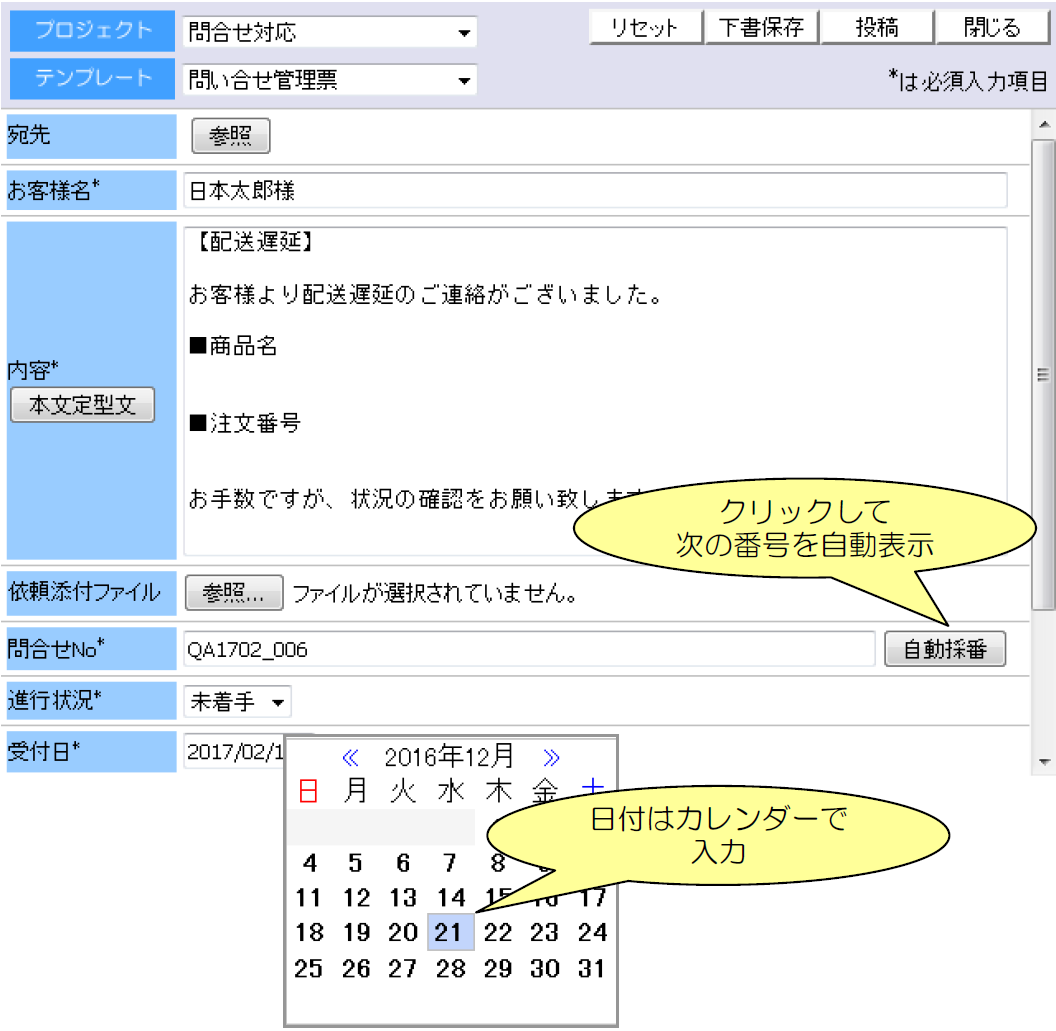The width and height of the screenshot is (1056, 1031).
Task: Select day 19 in the calendar
Action: coord(356,933)
